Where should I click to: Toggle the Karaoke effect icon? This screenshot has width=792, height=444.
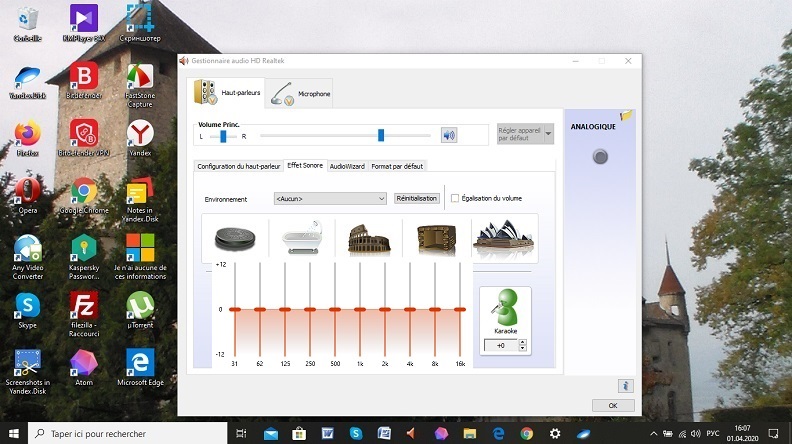tap(505, 307)
